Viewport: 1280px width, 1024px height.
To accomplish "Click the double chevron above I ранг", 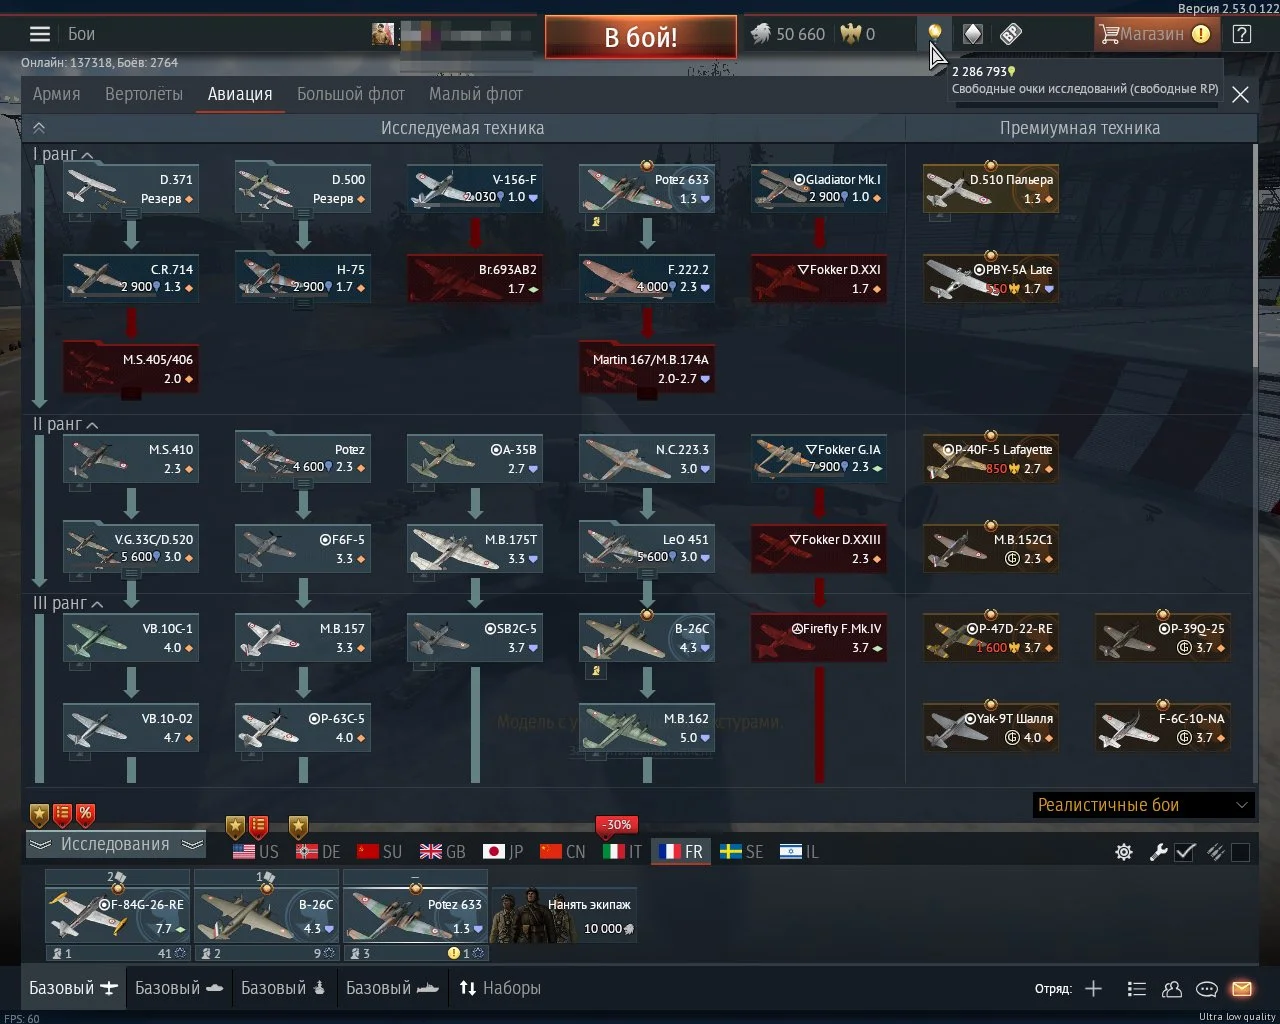I will [39, 128].
